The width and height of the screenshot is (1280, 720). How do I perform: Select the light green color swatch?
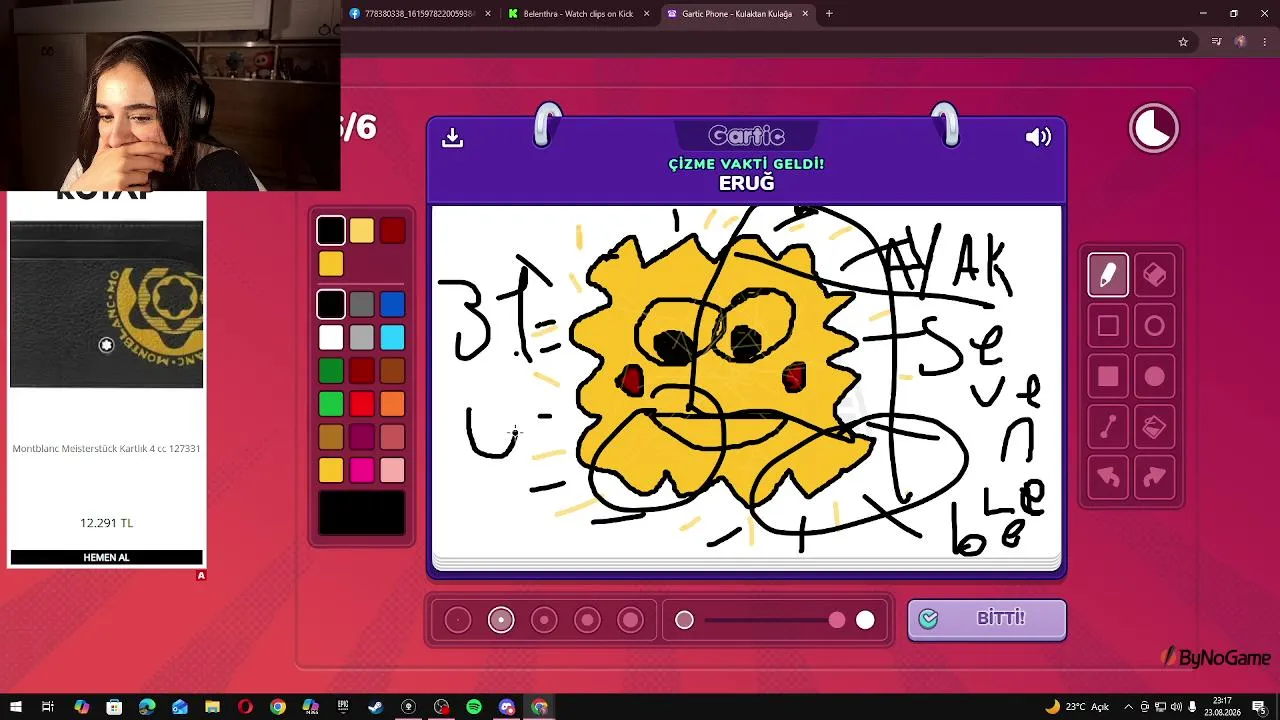click(331, 404)
